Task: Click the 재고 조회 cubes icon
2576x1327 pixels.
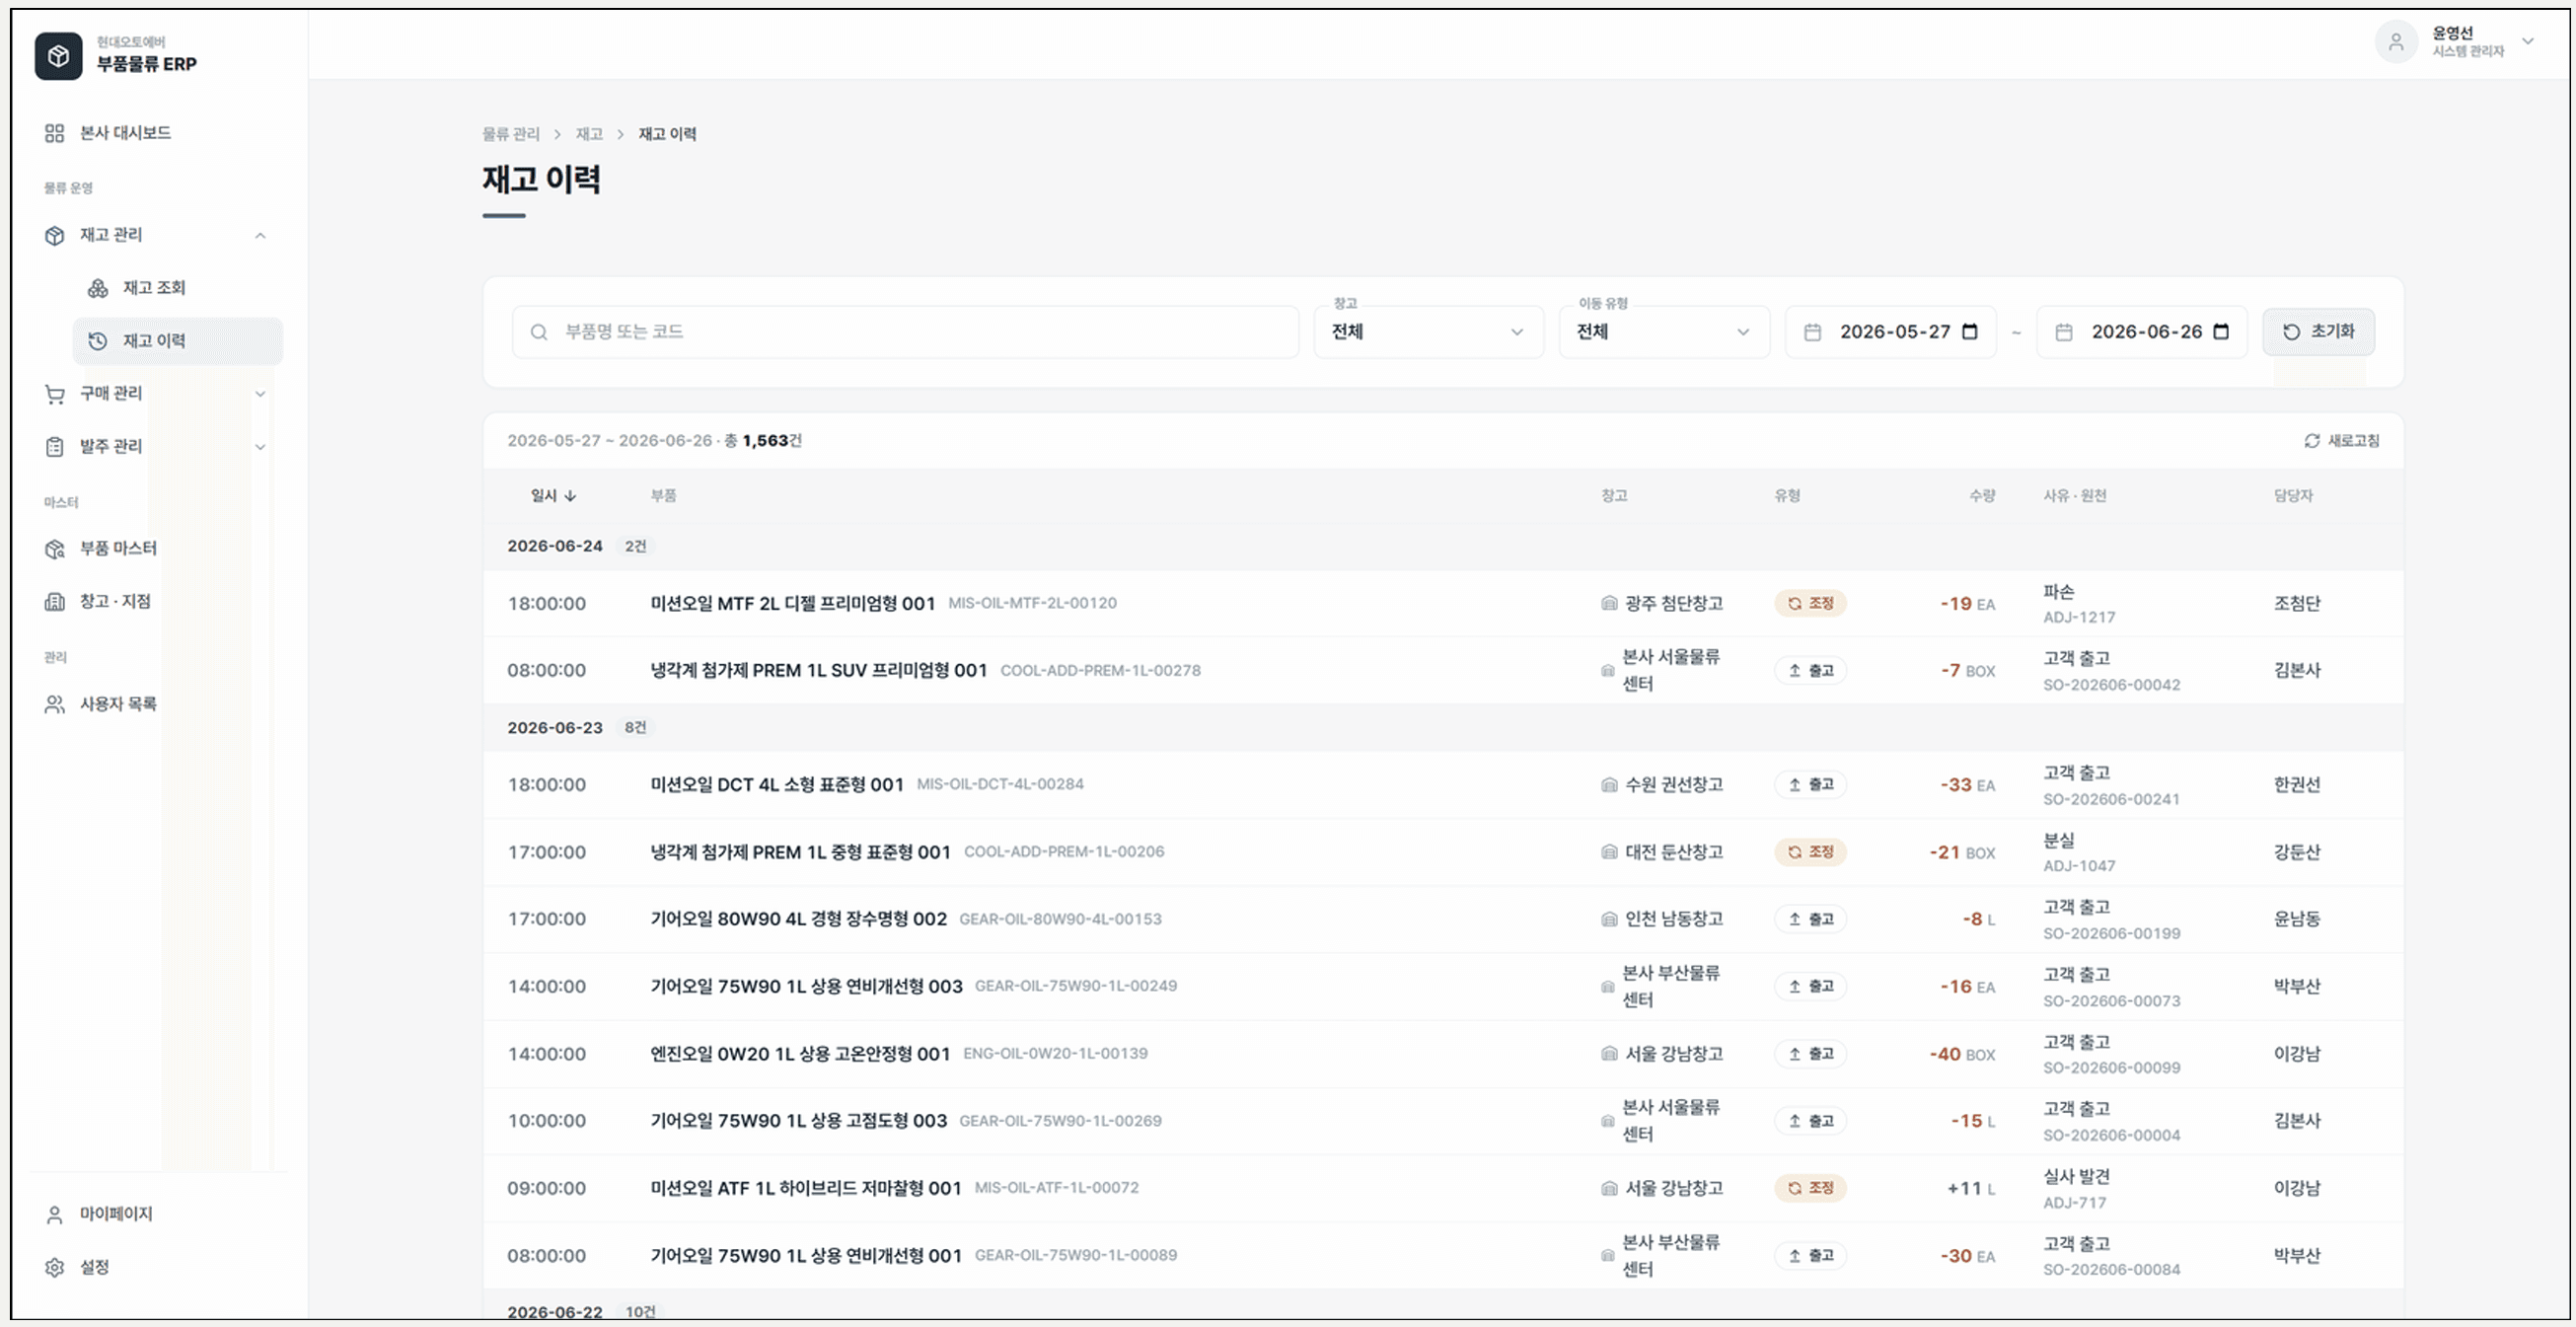Action: click(x=98, y=288)
